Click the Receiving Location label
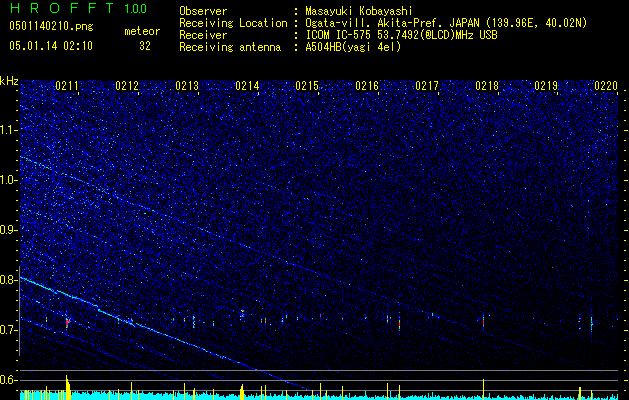Screen dimensions: 629x400 [x=233, y=23]
